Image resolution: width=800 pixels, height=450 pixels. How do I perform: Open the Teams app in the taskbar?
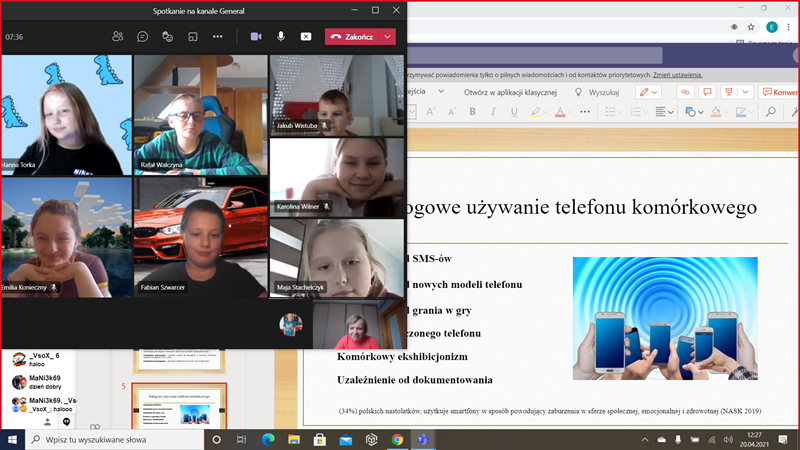(423, 439)
